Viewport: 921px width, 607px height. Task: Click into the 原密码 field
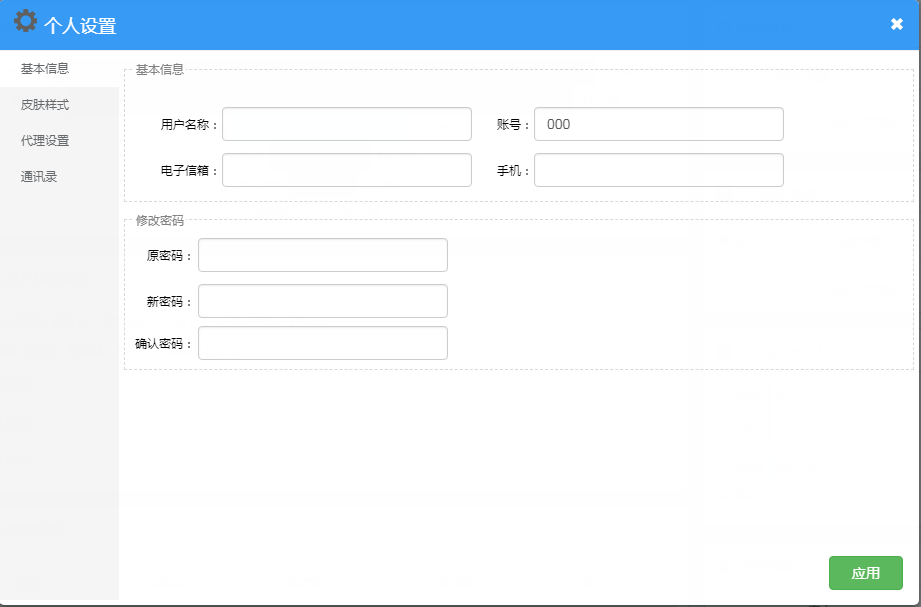click(x=322, y=255)
